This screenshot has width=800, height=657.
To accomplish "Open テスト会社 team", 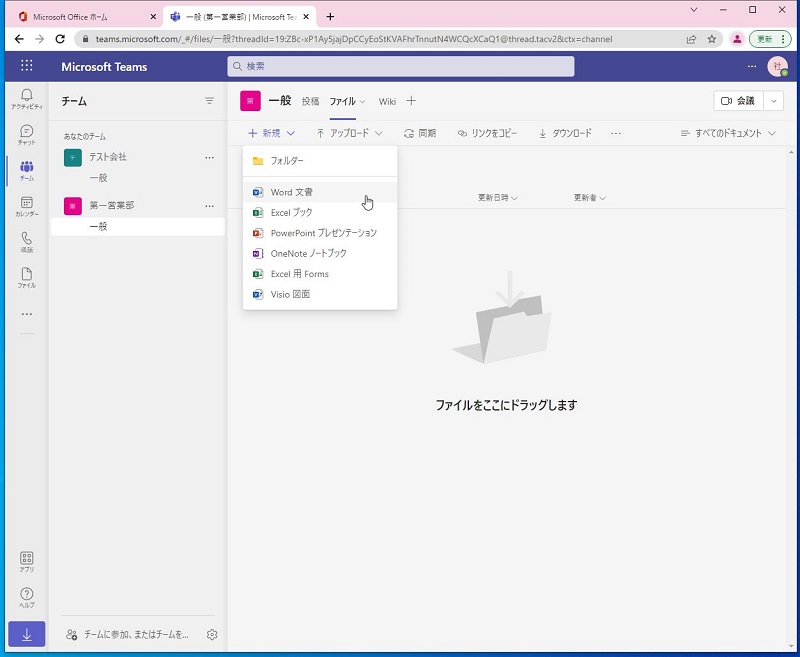I will tap(108, 157).
